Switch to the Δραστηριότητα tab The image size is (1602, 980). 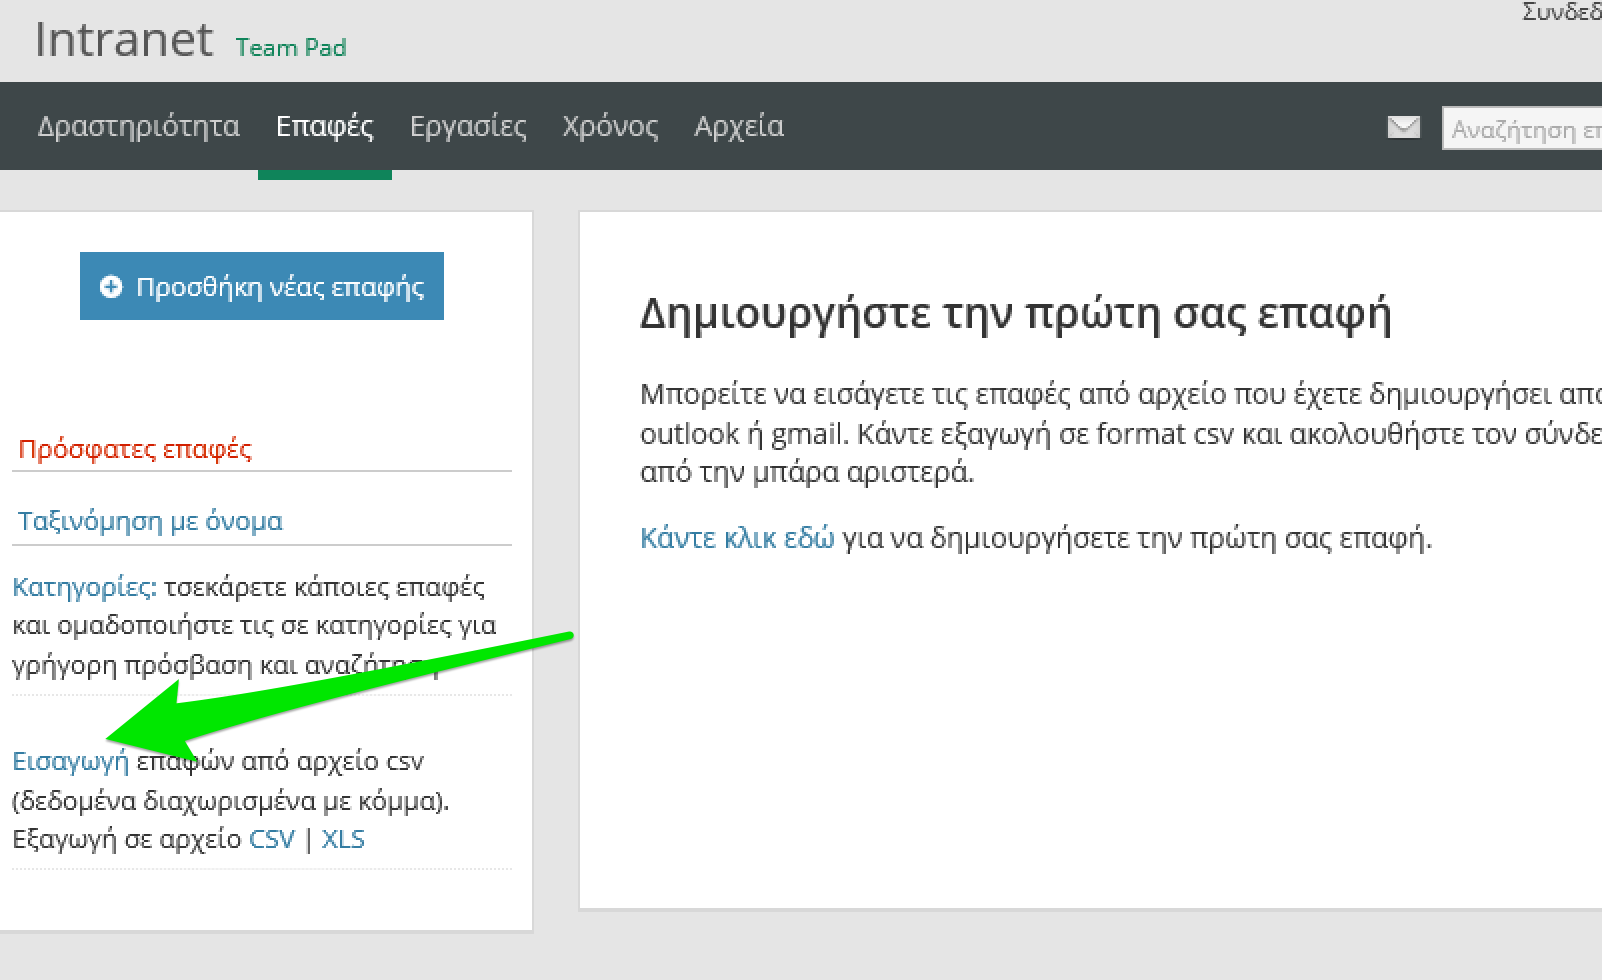click(x=139, y=126)
